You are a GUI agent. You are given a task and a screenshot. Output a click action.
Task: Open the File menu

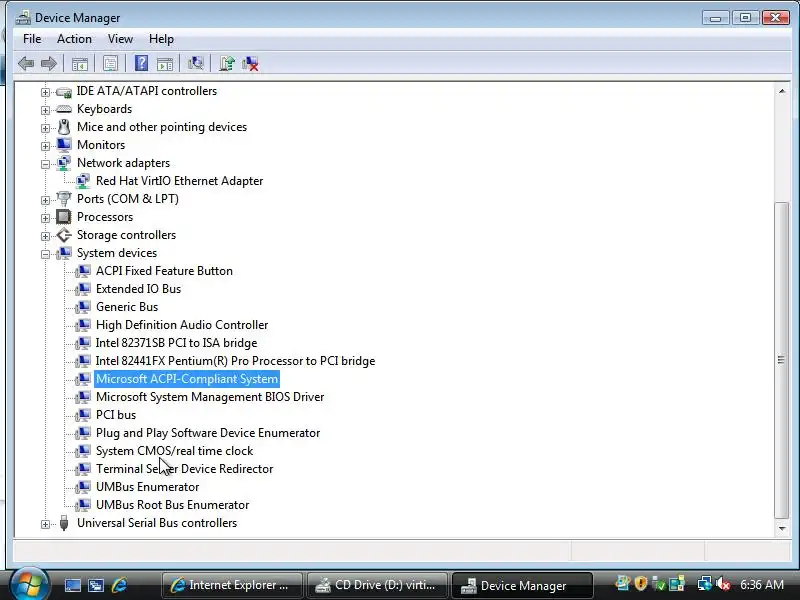tap(32, 39)
